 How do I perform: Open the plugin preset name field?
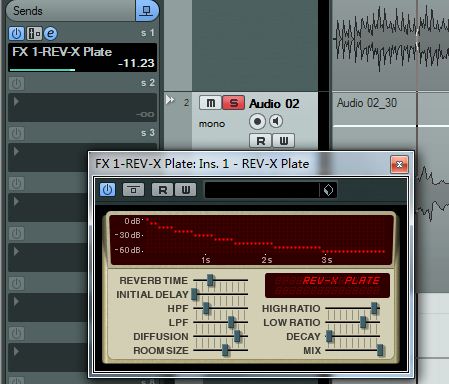pos(262,190)
